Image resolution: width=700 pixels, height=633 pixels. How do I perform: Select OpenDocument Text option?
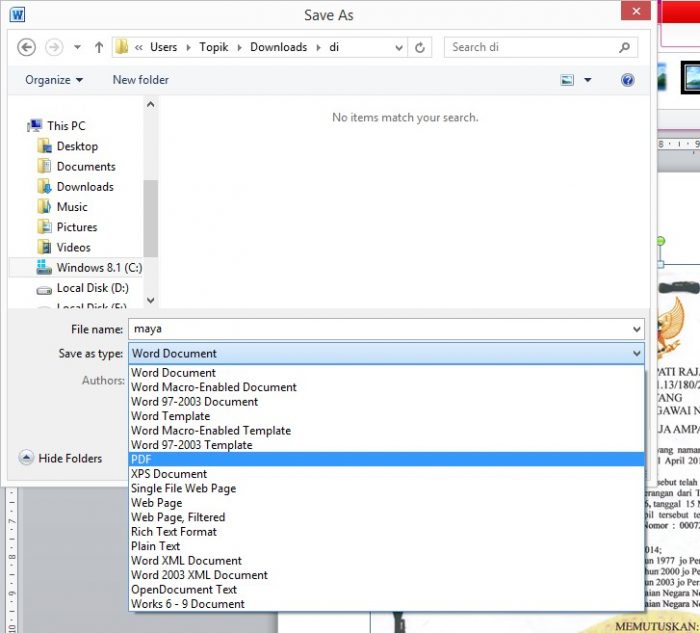(386, 590)
